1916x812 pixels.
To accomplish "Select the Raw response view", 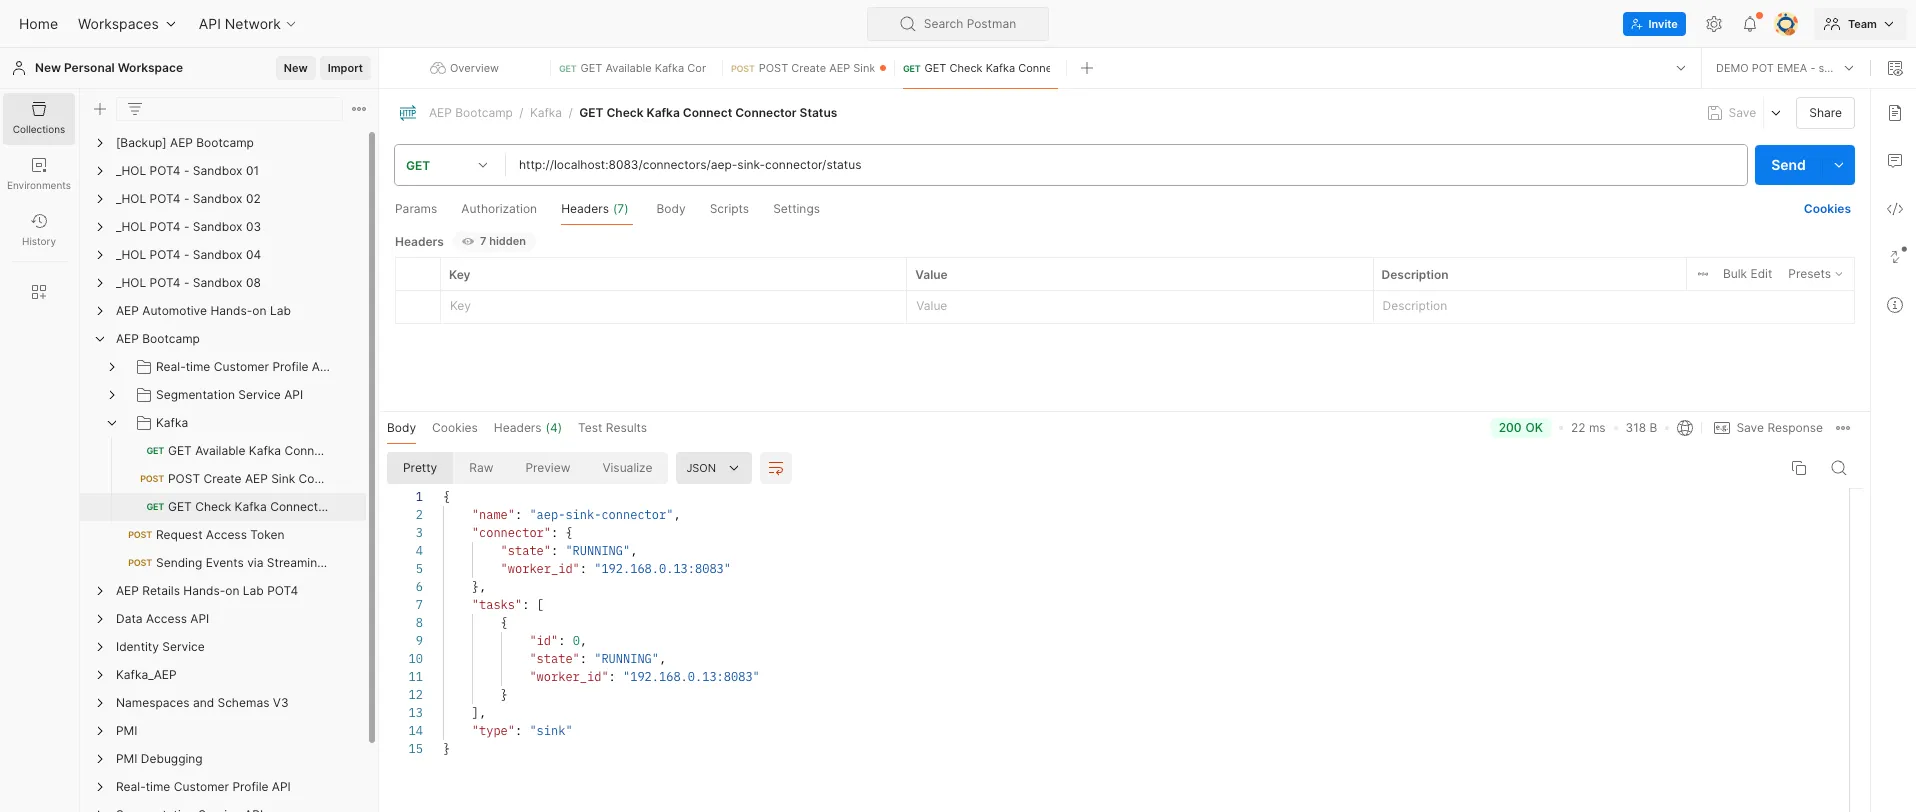I will click(x=481, y=468).
